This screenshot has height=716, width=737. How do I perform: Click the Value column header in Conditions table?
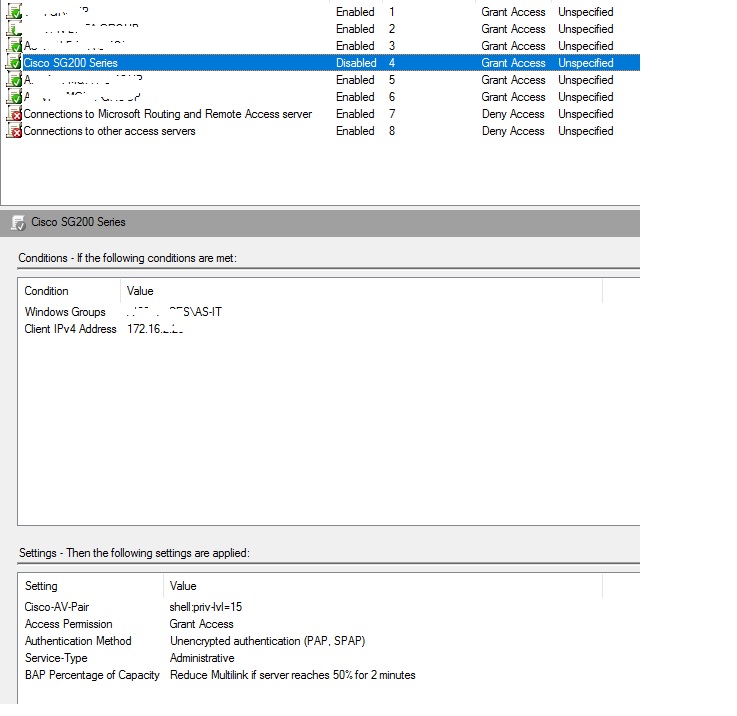pos(140,291)
